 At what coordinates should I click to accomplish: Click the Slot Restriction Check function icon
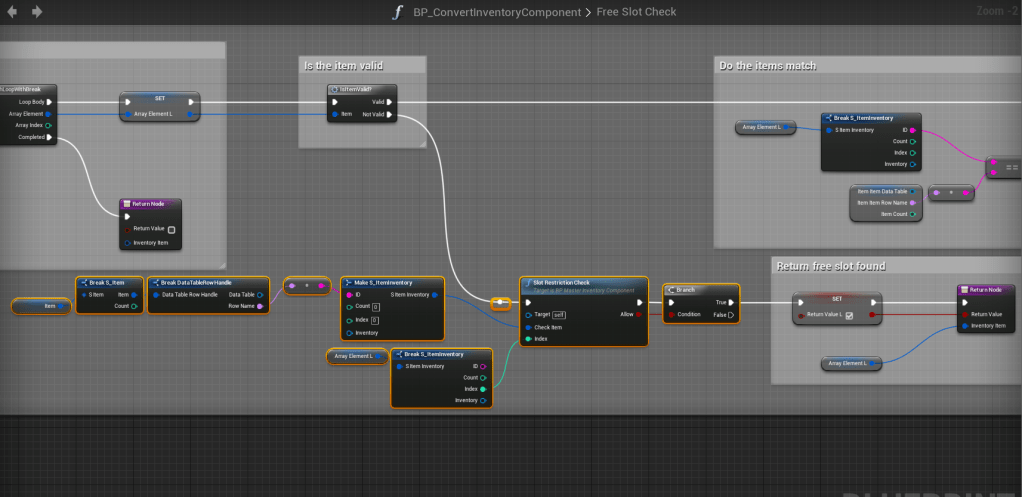coord(527,282)
